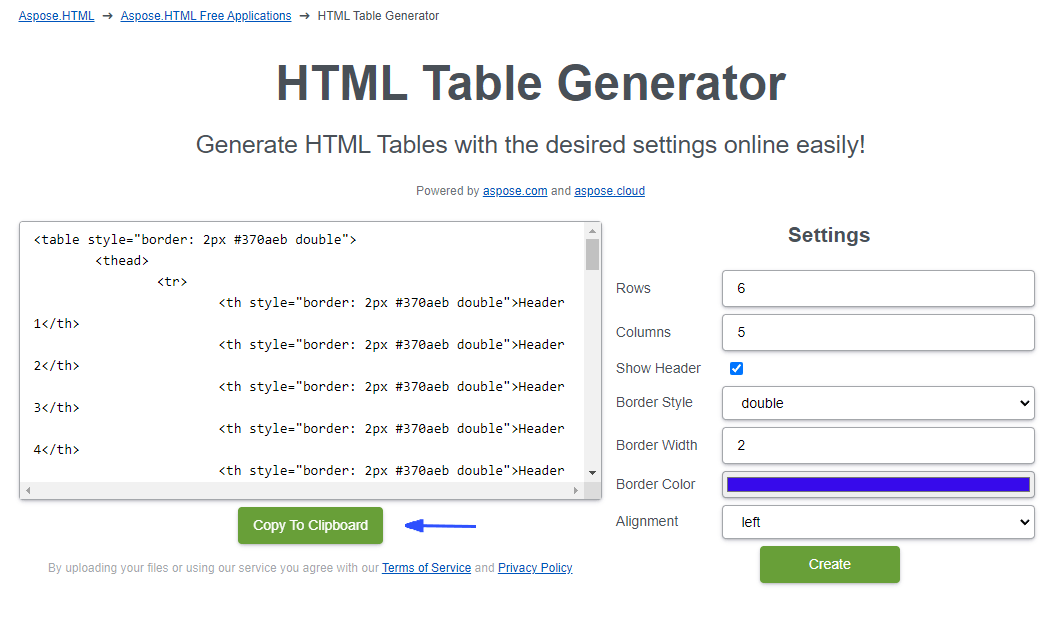
Task: Click the code area scroll down arrow
Action: (592, 472)
